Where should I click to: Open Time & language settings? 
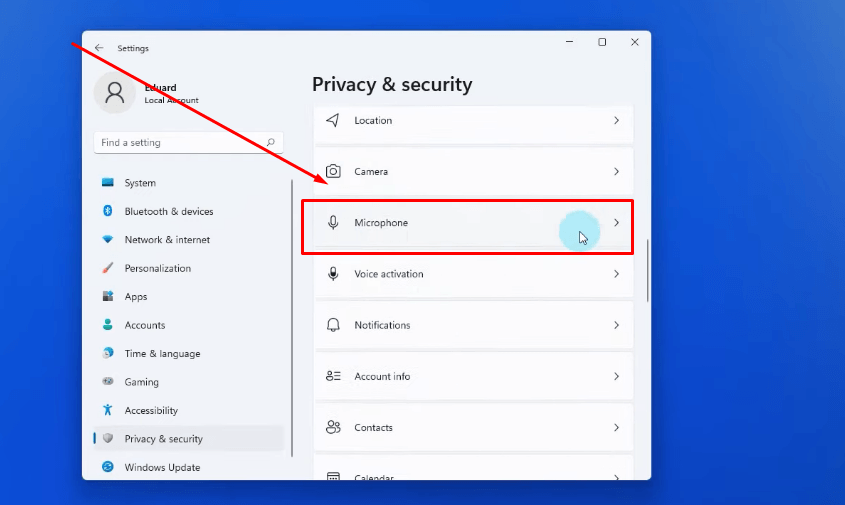[x=189, y=354]
